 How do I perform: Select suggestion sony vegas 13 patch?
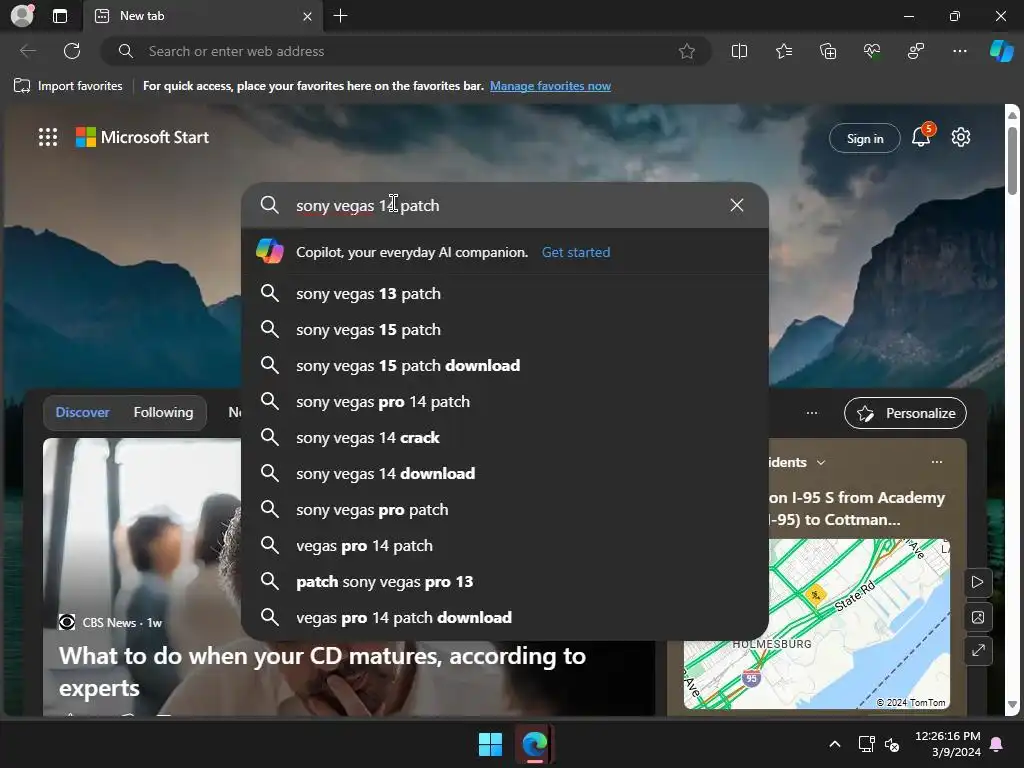coord(504,293)
